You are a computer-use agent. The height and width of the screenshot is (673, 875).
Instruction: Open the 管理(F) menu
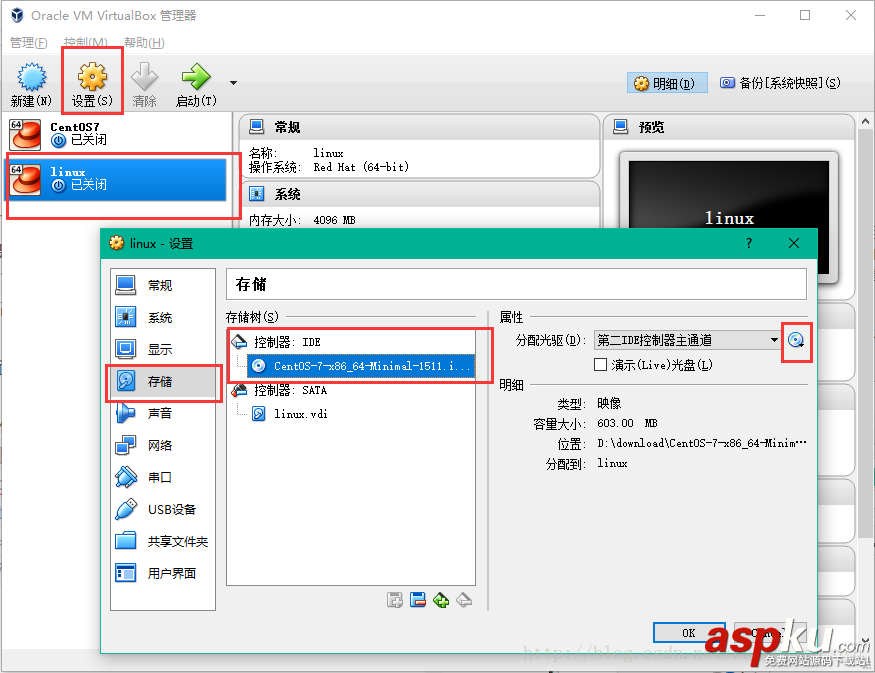click(28, 42)
